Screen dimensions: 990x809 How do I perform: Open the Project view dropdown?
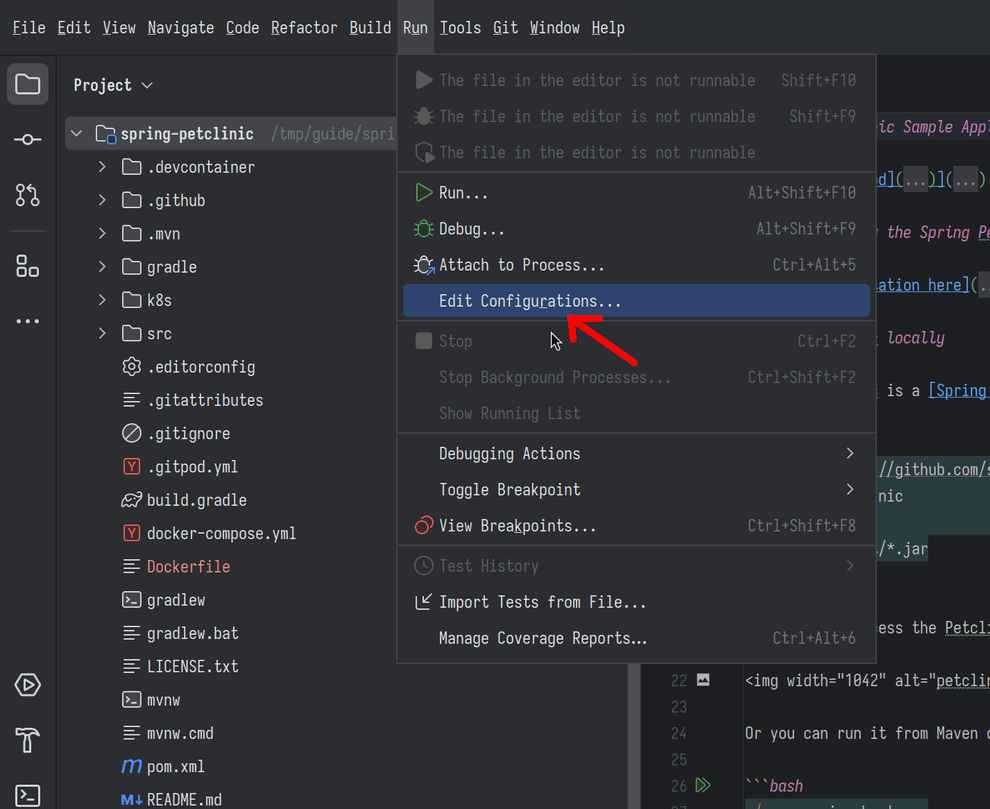tap(113, 85)
